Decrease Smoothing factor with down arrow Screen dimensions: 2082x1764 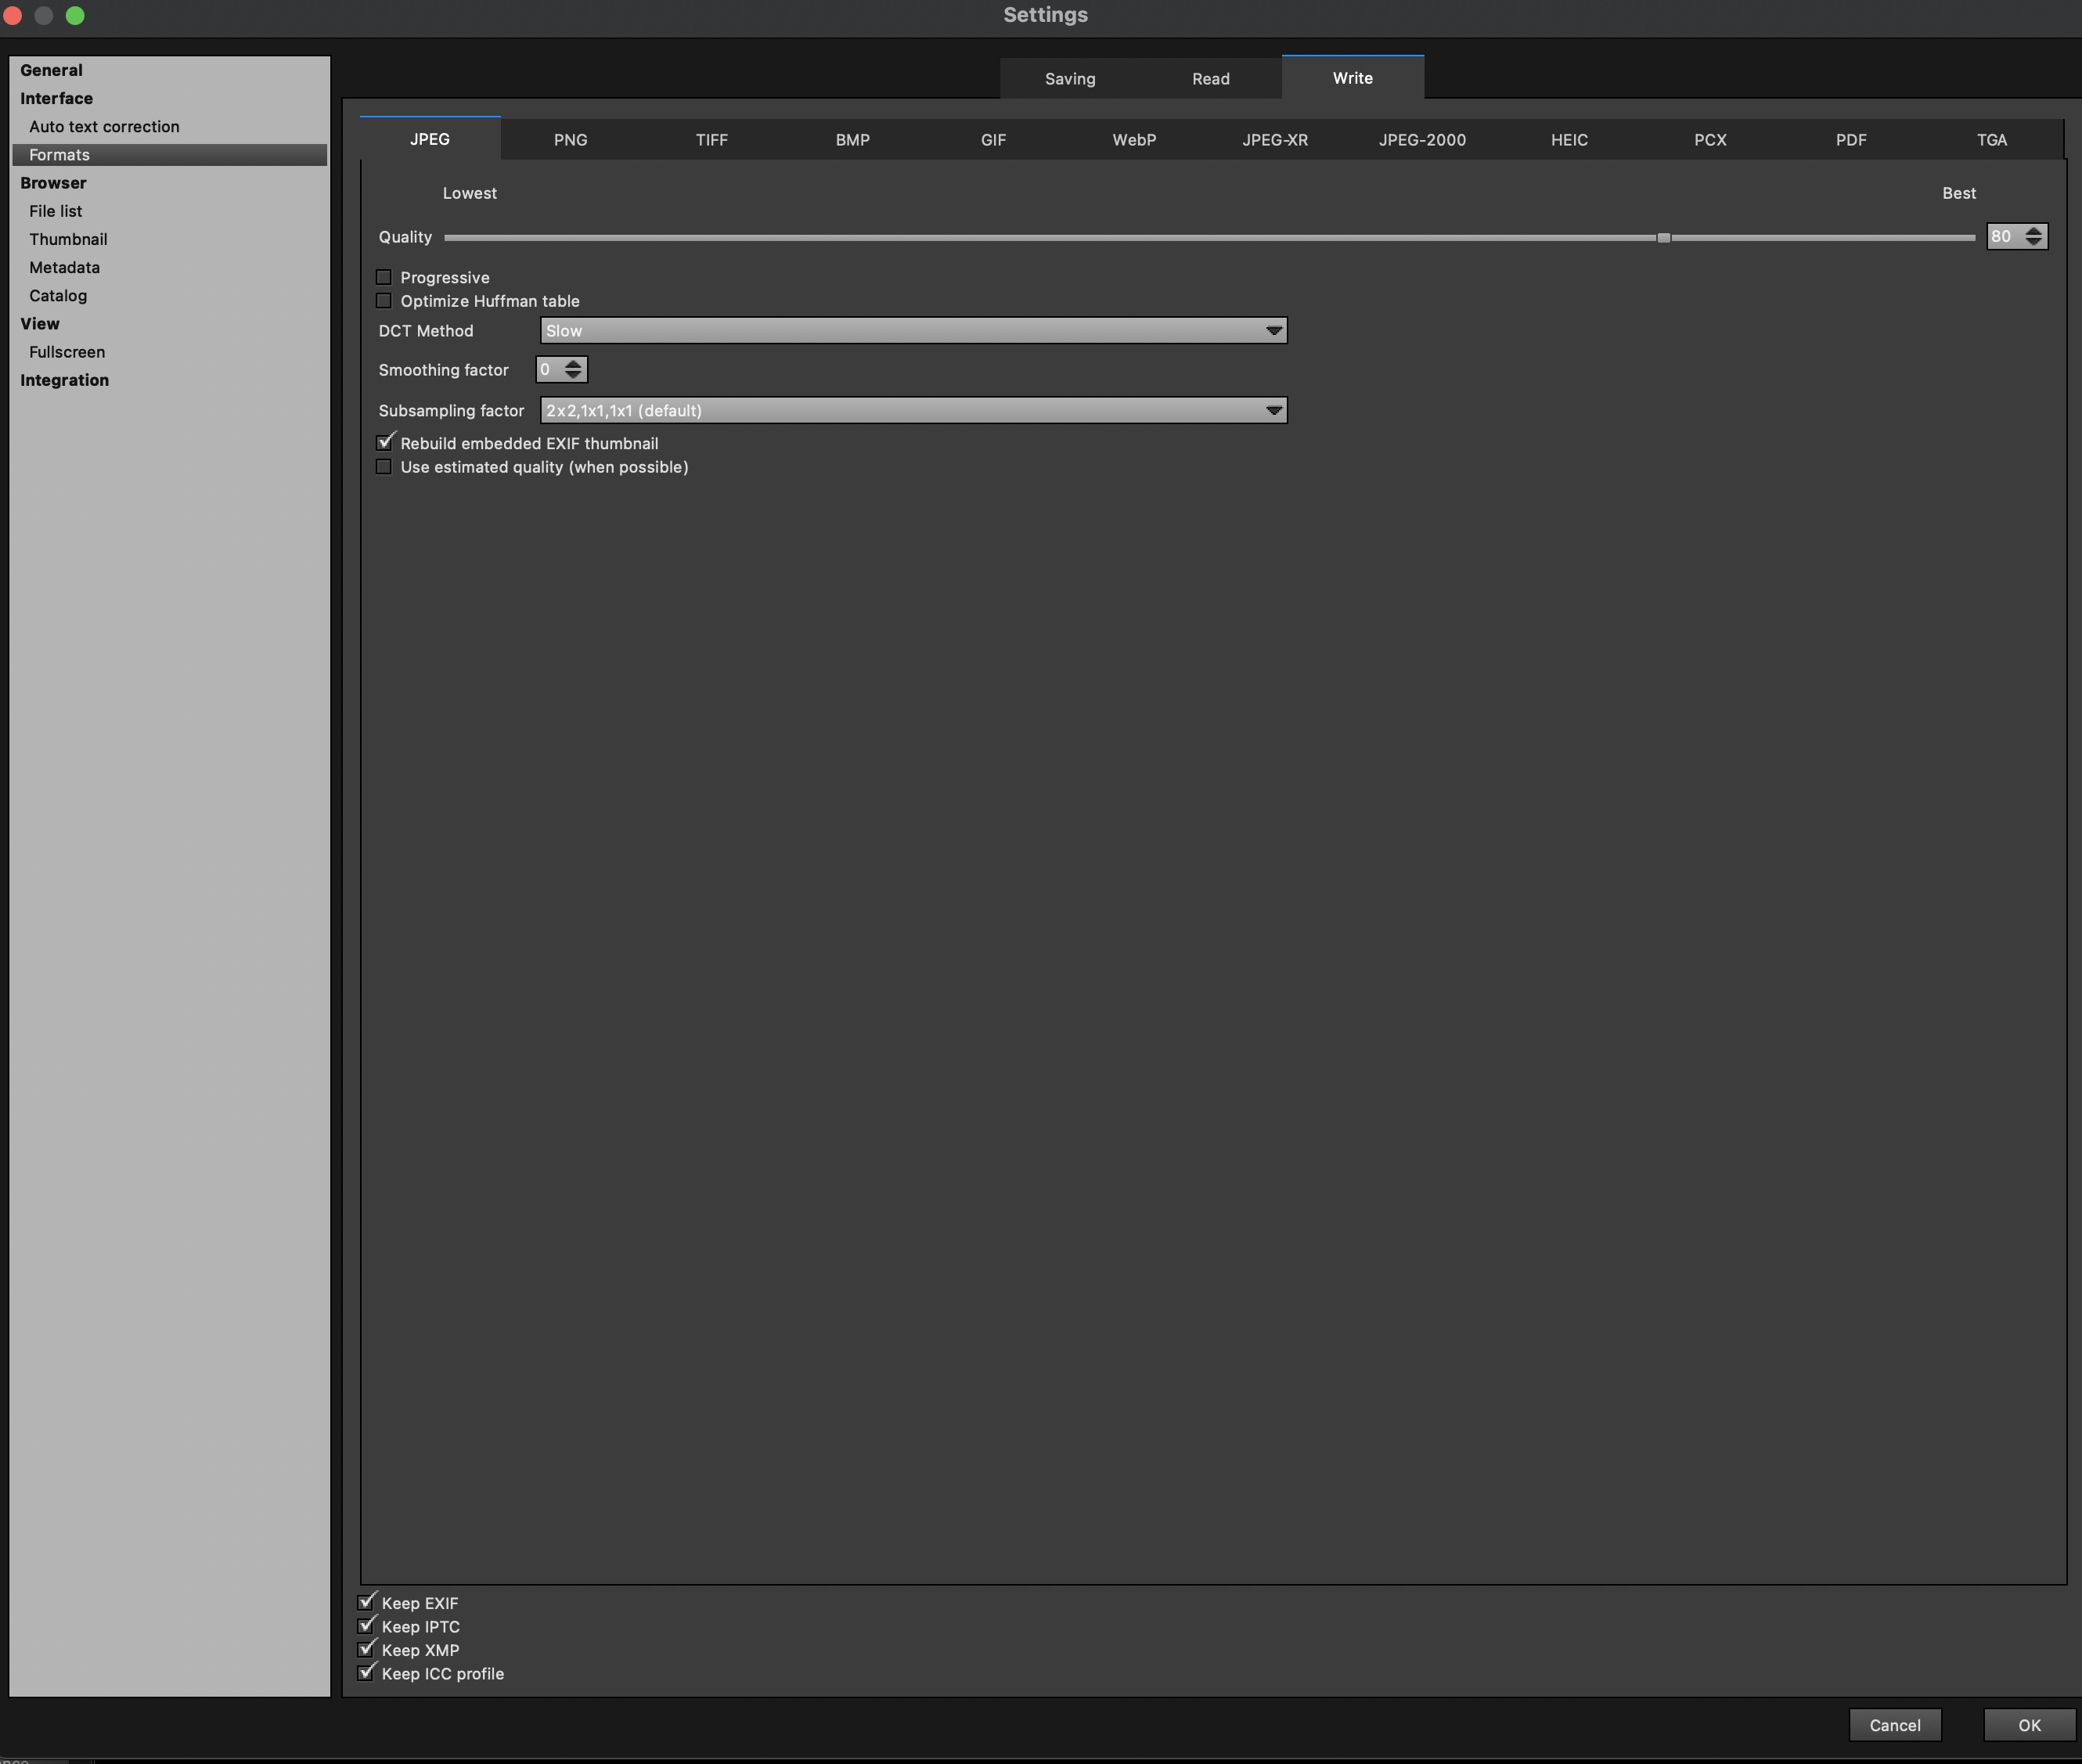(x=573, y=375)
